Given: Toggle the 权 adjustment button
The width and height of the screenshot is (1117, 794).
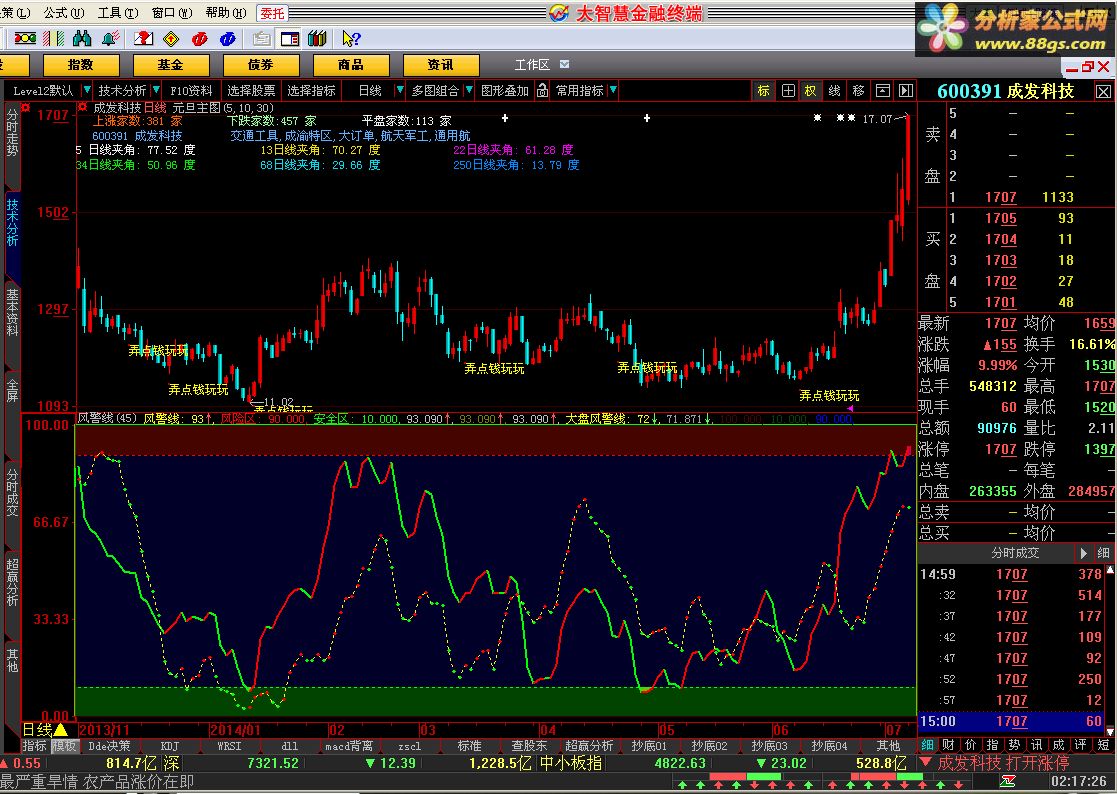Looking at the screenshot, I should tap(811, 90).
